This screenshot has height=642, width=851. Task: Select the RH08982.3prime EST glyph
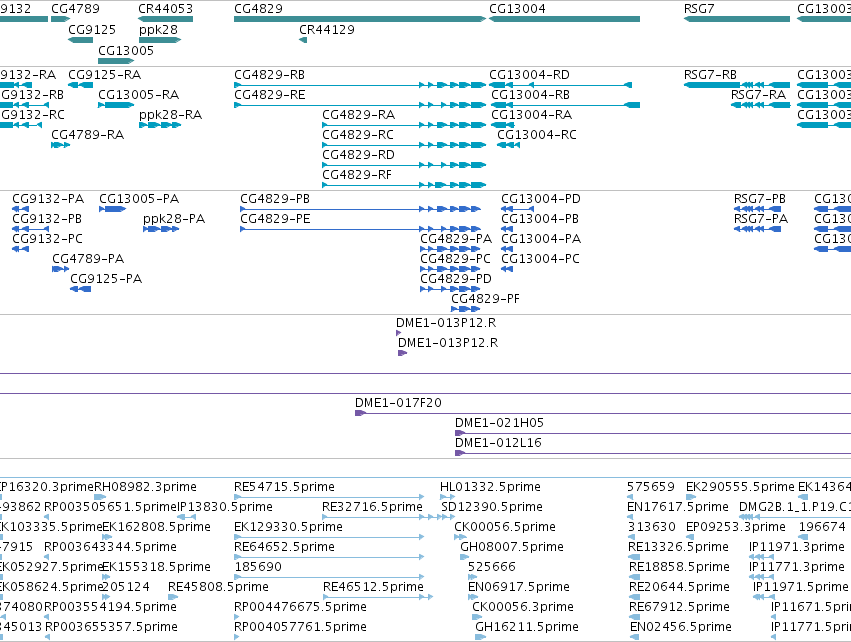pyautogui.click(x=100, y=497)
